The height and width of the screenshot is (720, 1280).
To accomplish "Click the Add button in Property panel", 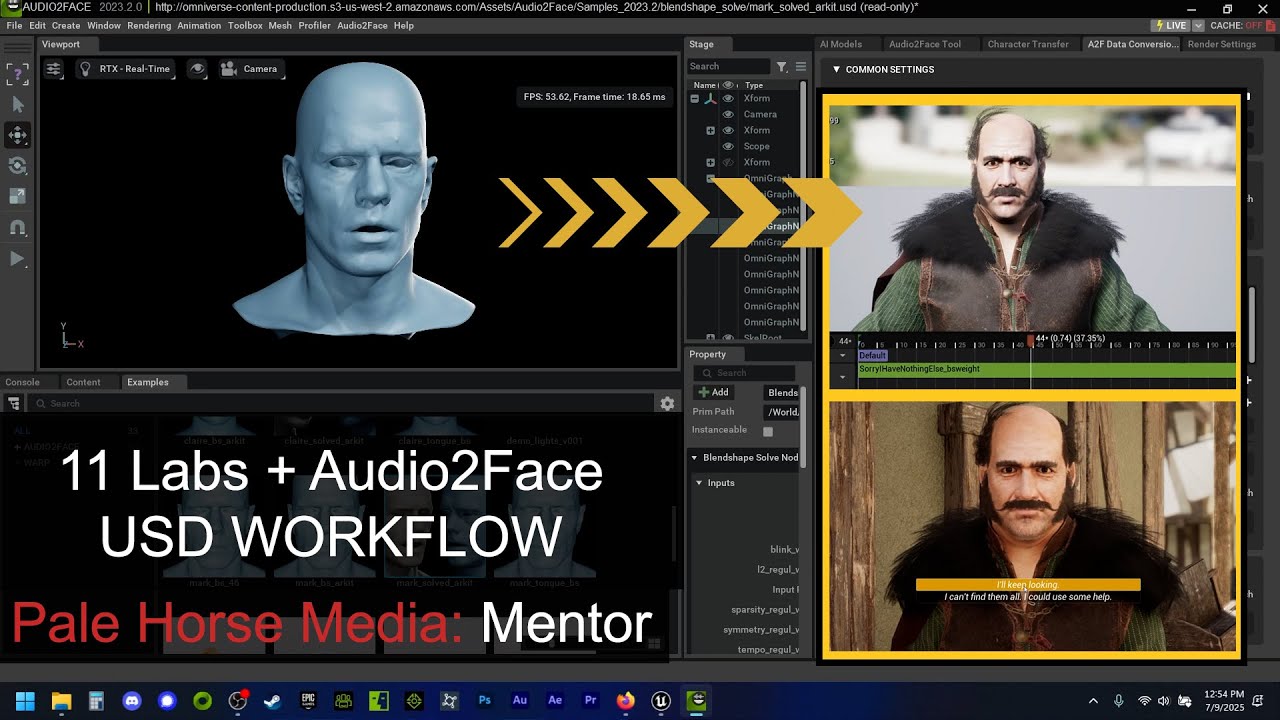I will [x=714, y=392].
